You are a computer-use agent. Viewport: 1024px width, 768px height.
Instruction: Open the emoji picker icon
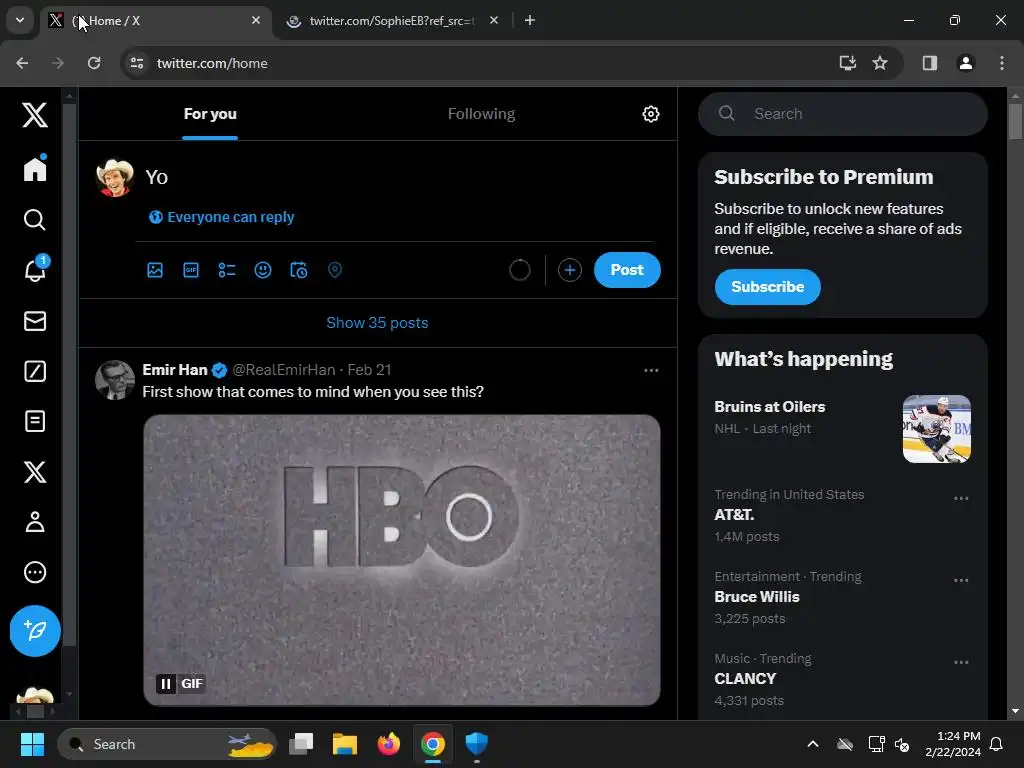tap(263, 270)
